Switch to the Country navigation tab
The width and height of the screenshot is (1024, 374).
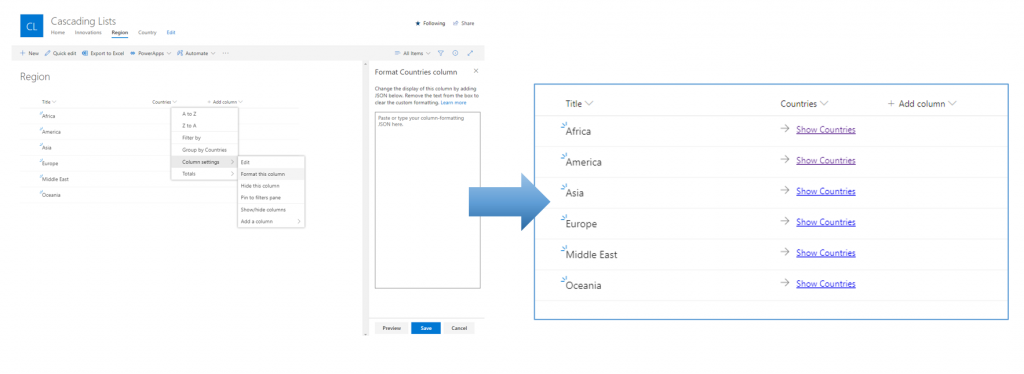click(x=148, y=33)
